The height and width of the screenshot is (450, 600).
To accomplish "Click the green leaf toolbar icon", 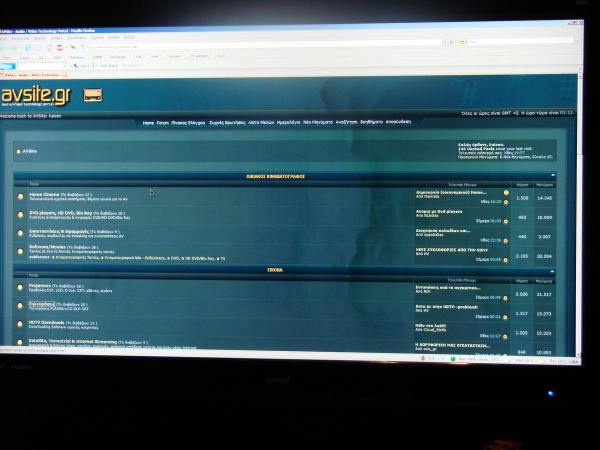I will [73, 47].
